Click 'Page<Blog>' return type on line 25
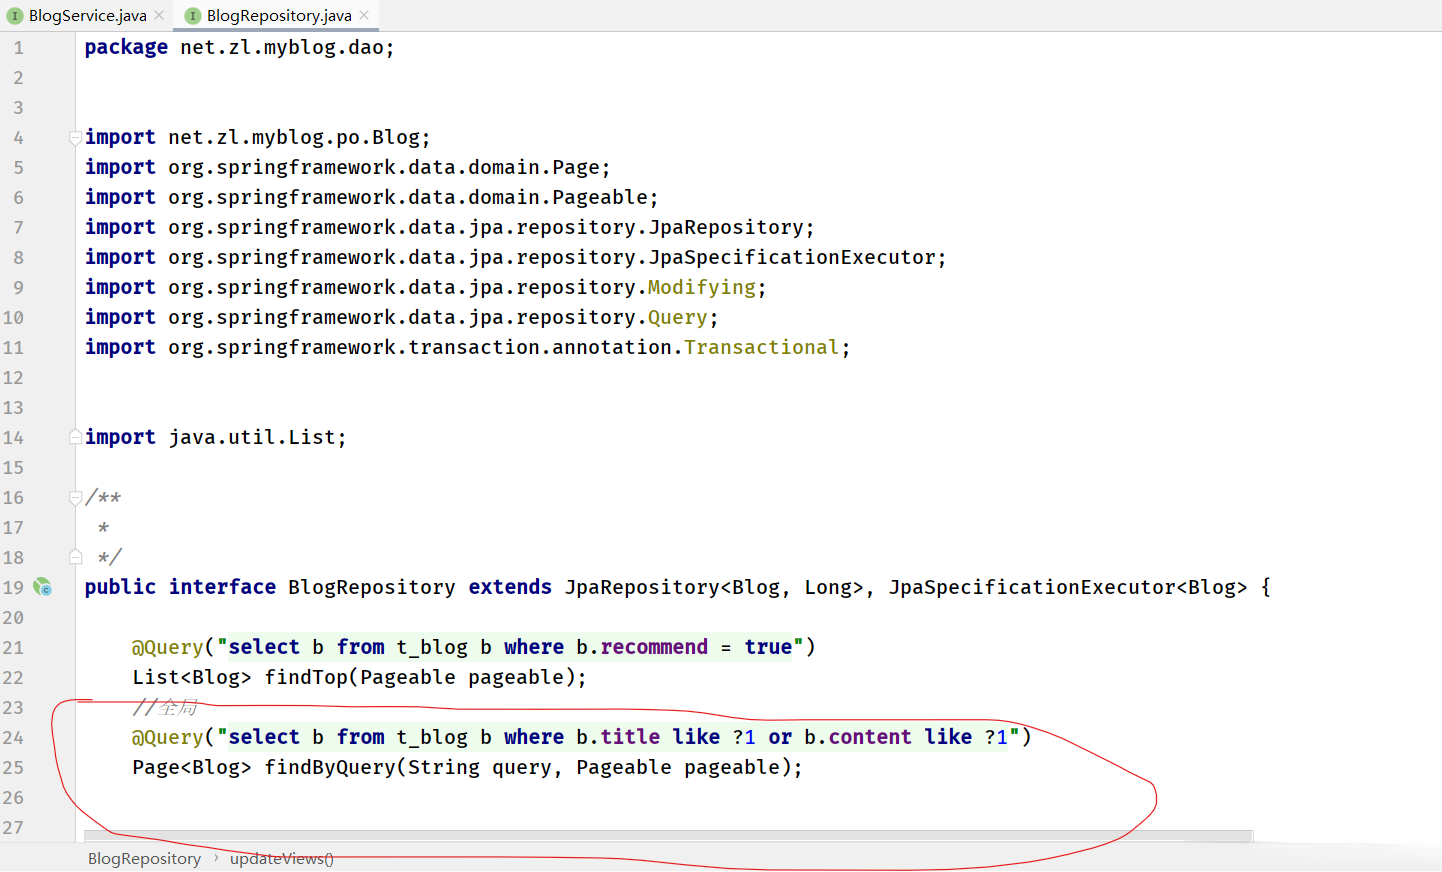 point(192,767)
